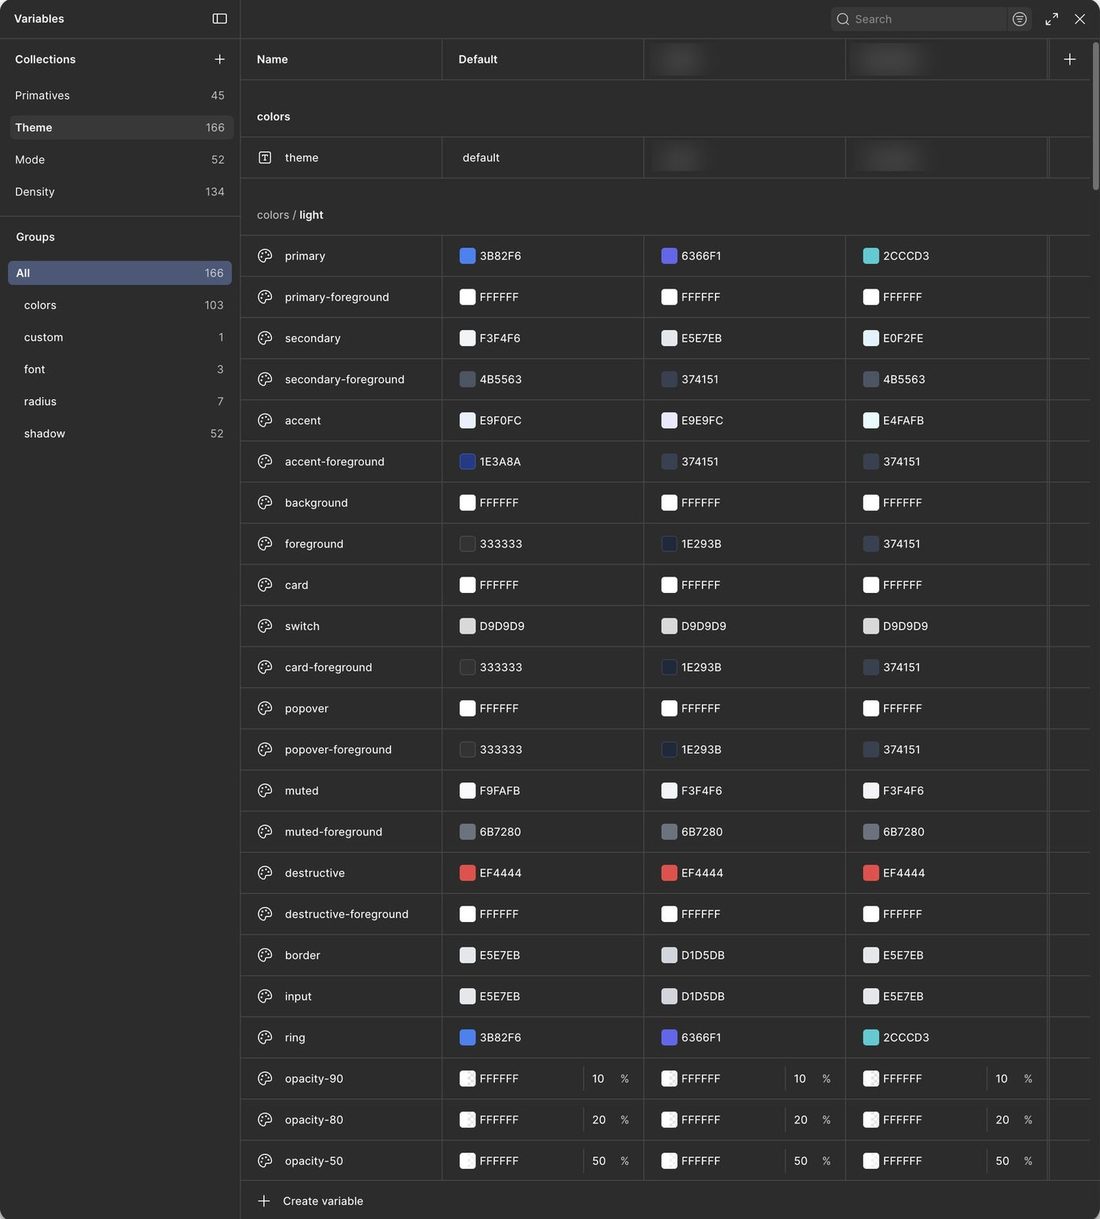Click the palette icon for switch
Image resolution: width=1100 pixels, height=1219 pixels.
pos(265,626)
